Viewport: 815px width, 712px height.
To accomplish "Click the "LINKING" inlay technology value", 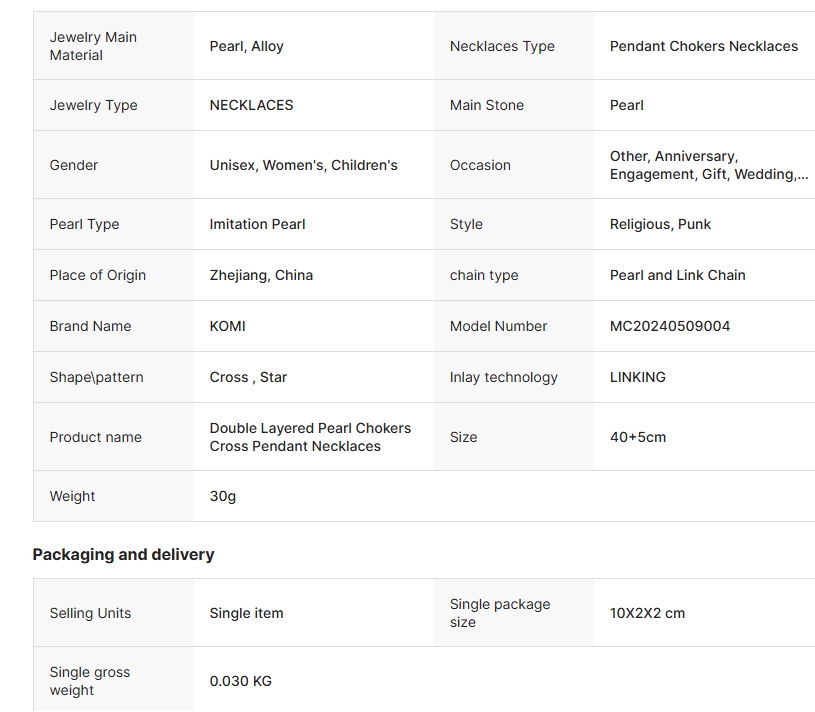I will point(637,377).
